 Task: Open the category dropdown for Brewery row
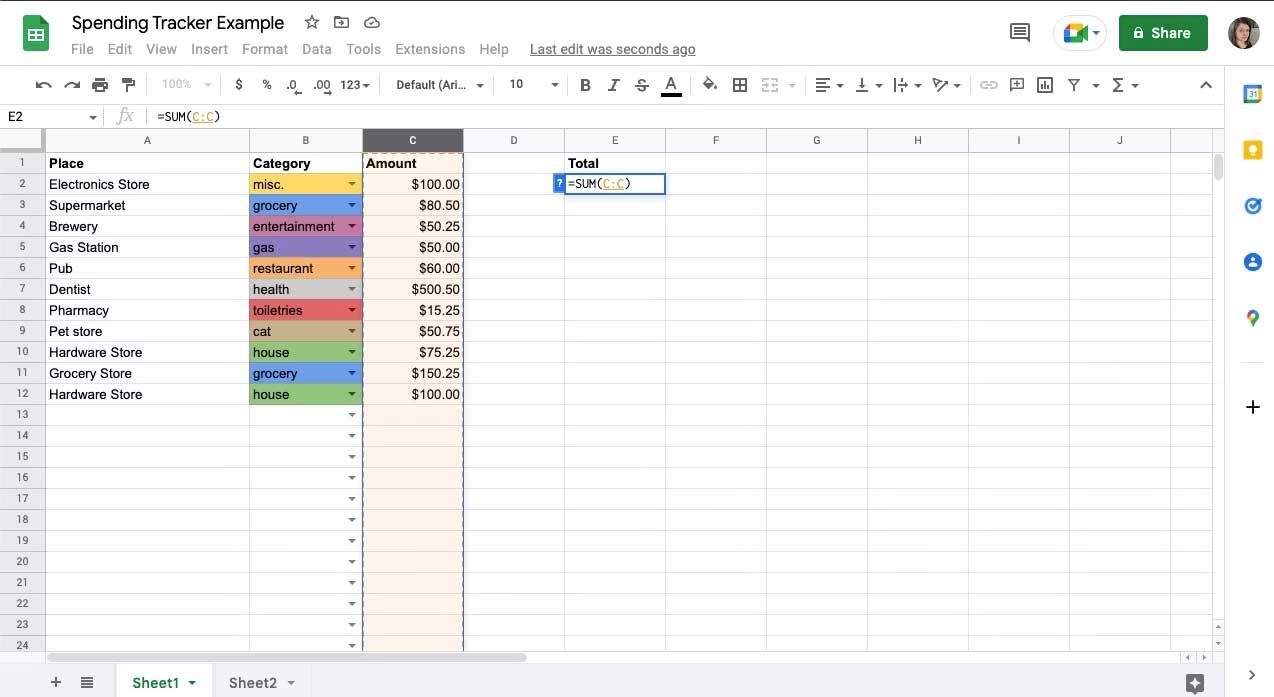[x=352, y=226]
